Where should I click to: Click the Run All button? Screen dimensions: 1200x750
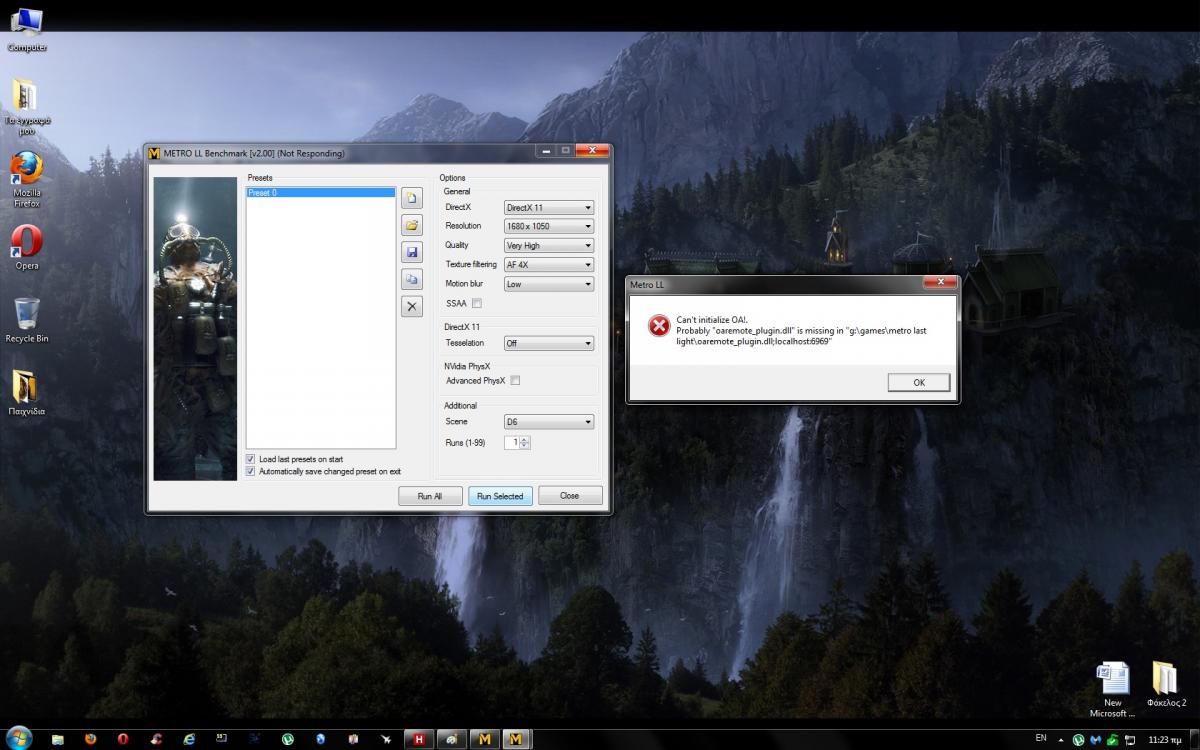point(430,496)
